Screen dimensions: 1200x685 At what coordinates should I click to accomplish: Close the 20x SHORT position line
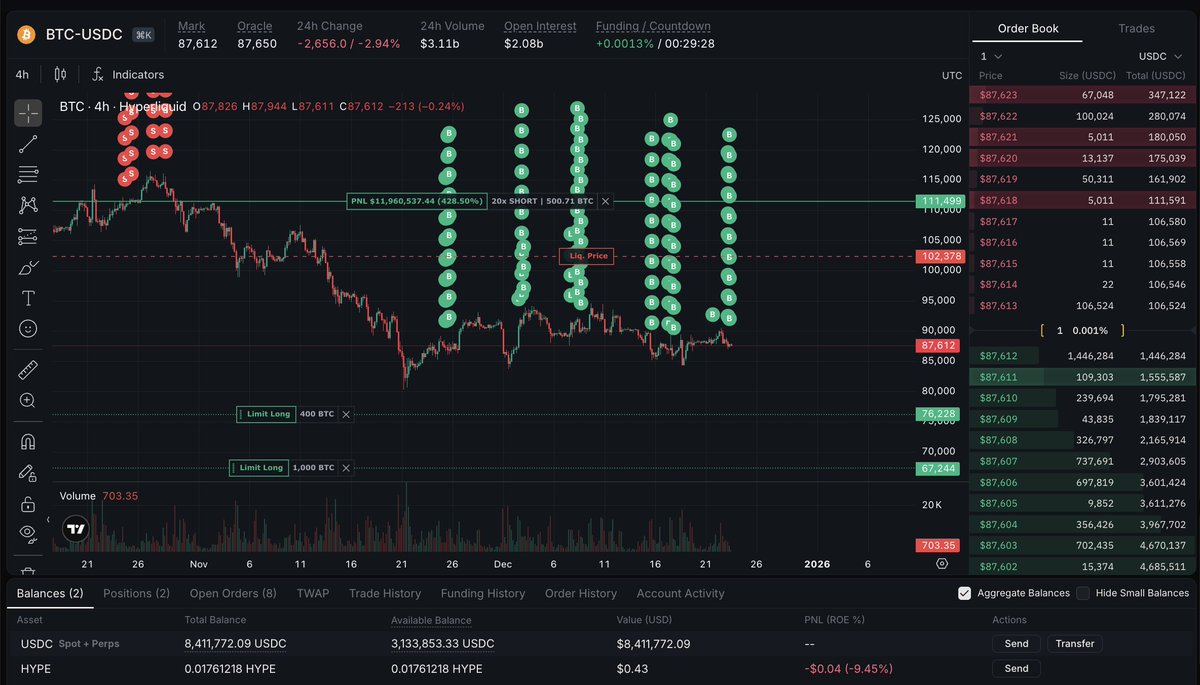[x=605, y=201]
